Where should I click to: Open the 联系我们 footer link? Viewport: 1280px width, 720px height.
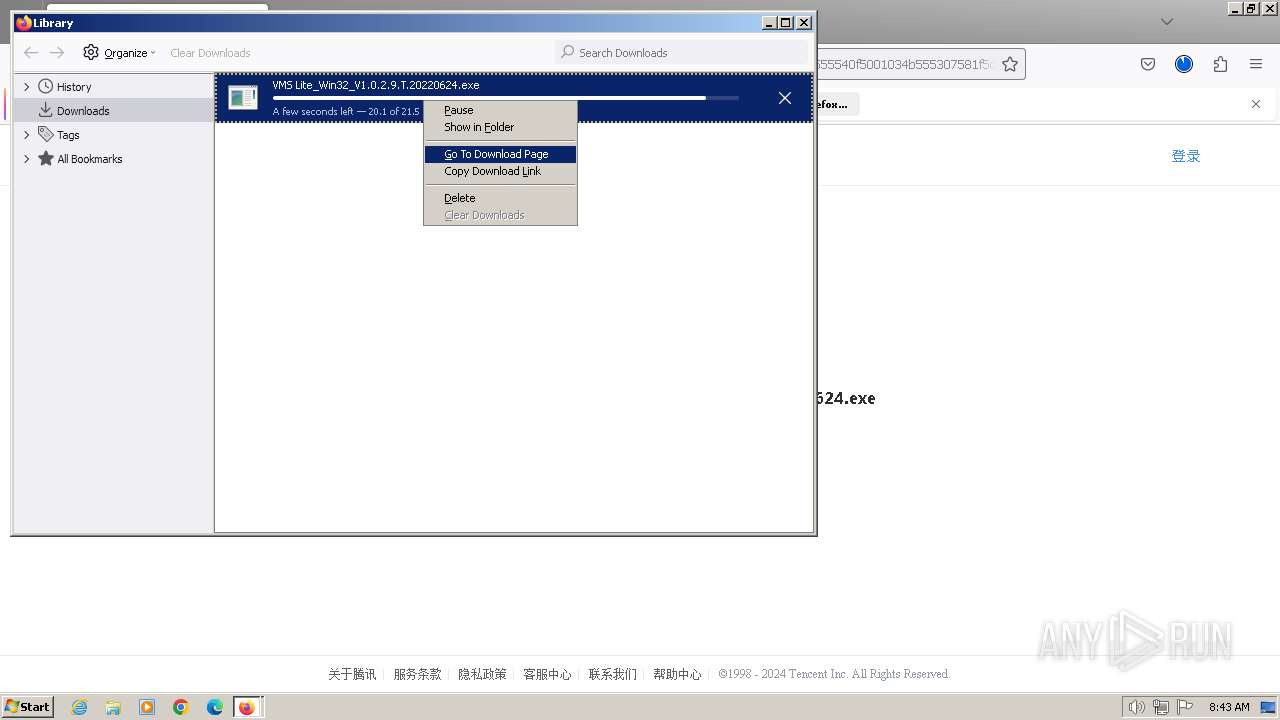tap(612, 674)
